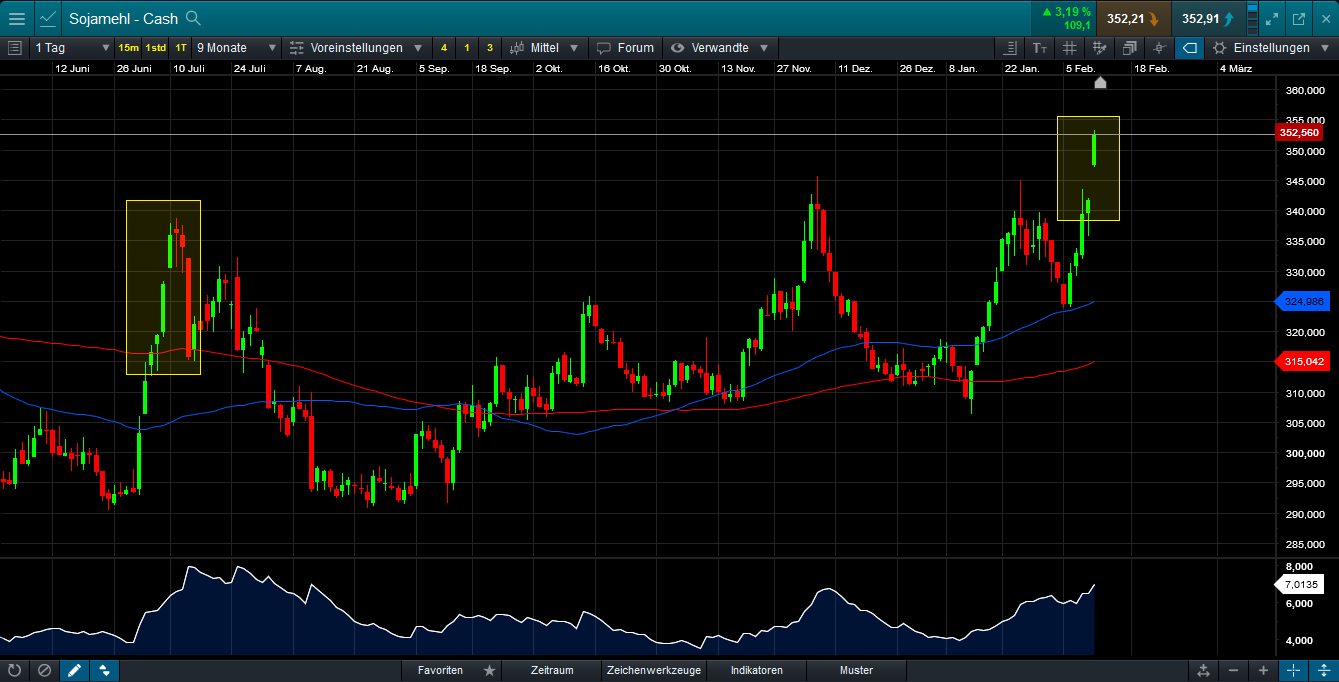This screenshot has height=682, width=1339.
Task: Click the text size (Tt) icon
Action: click(1040, 48)
